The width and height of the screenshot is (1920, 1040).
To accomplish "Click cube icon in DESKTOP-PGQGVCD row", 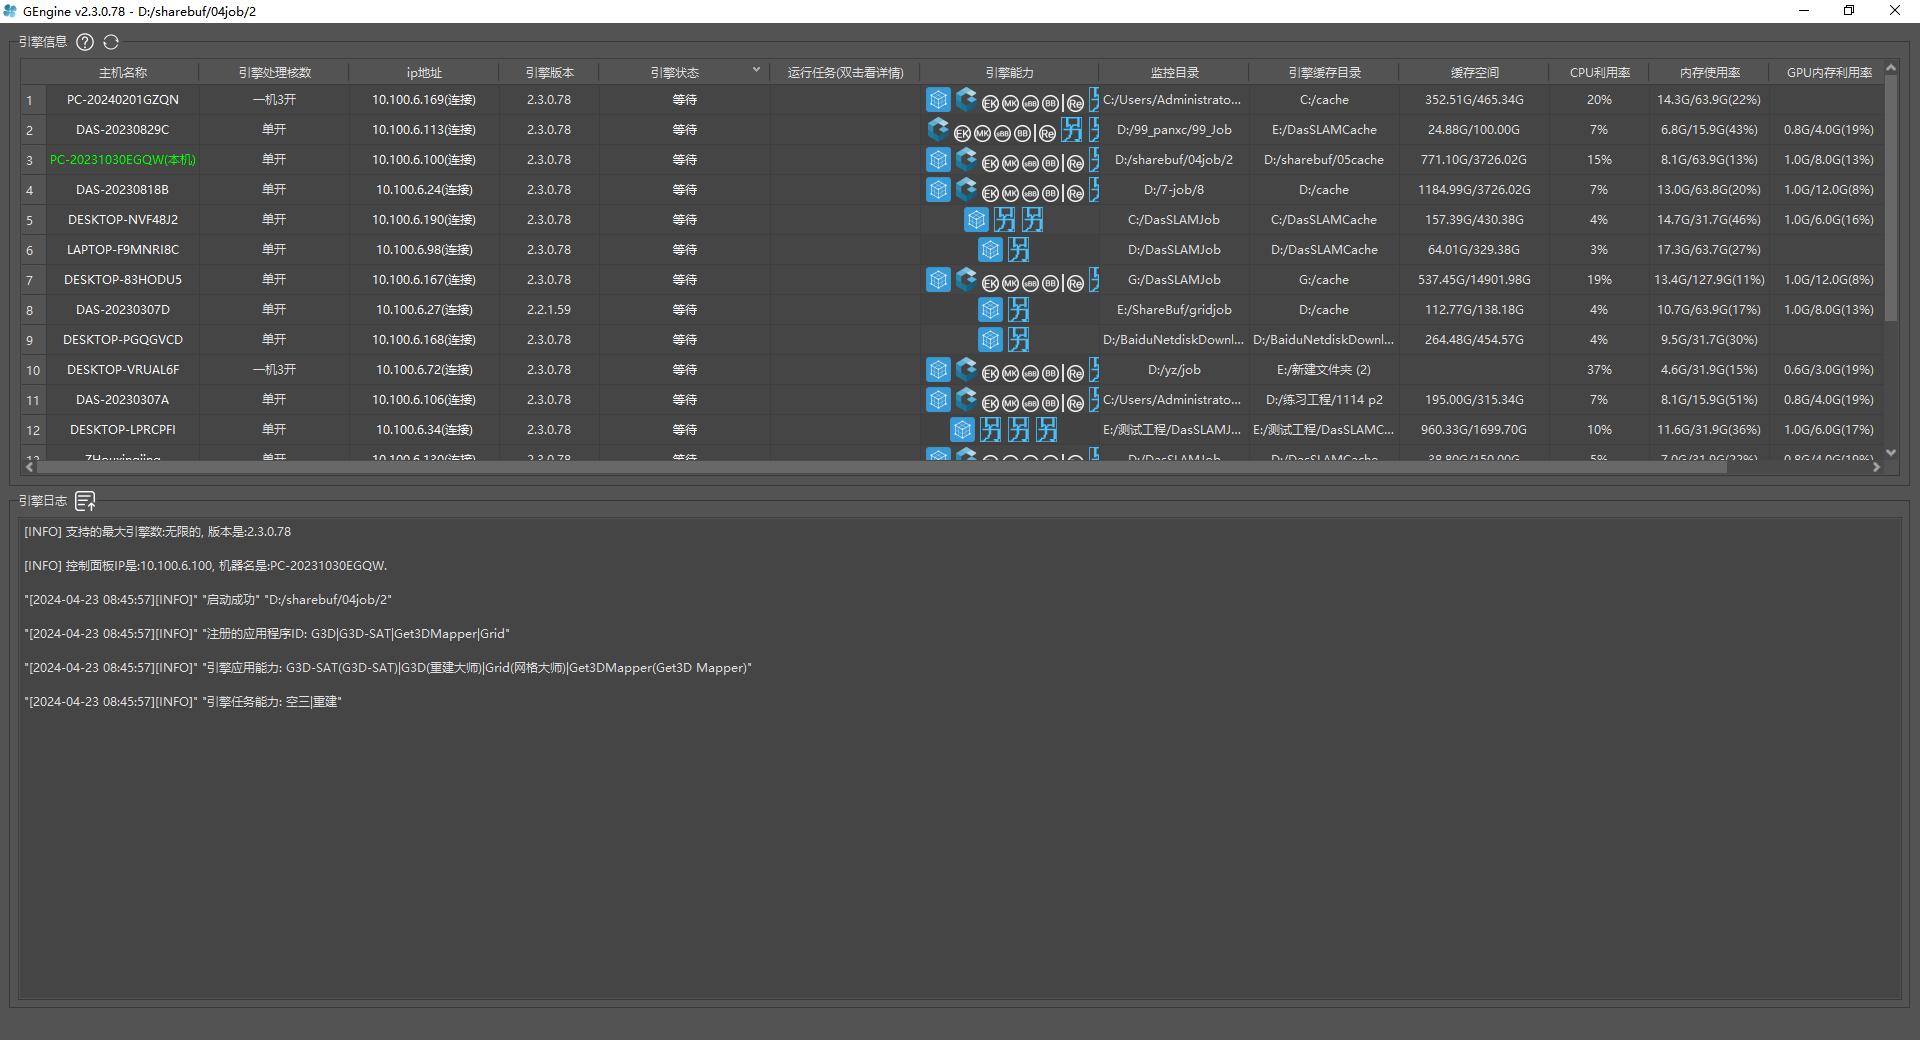I will pos(990,340).
